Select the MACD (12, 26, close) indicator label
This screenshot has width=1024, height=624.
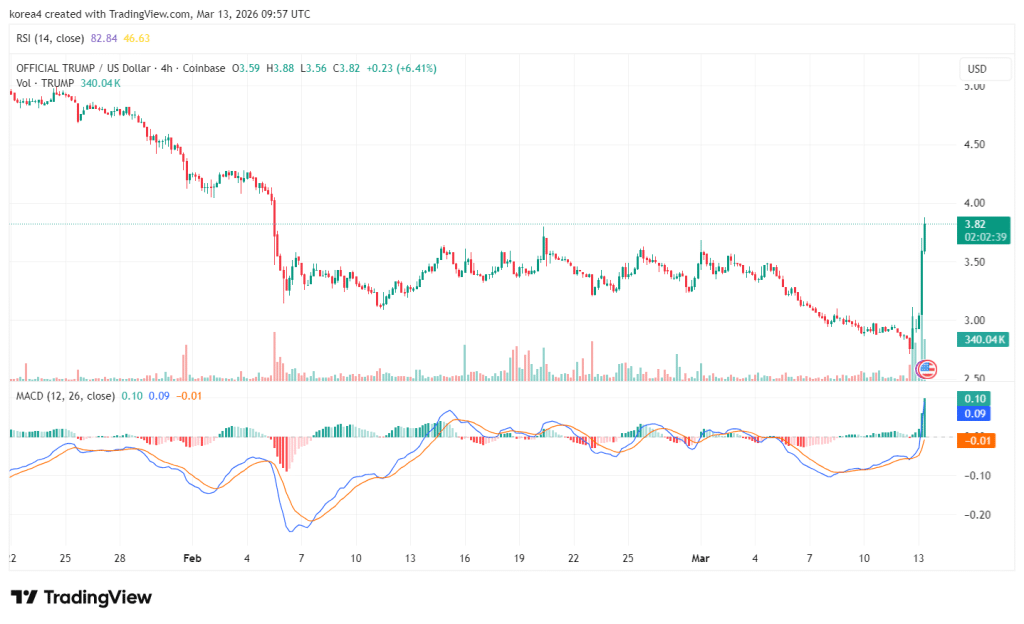pos(65,396)
